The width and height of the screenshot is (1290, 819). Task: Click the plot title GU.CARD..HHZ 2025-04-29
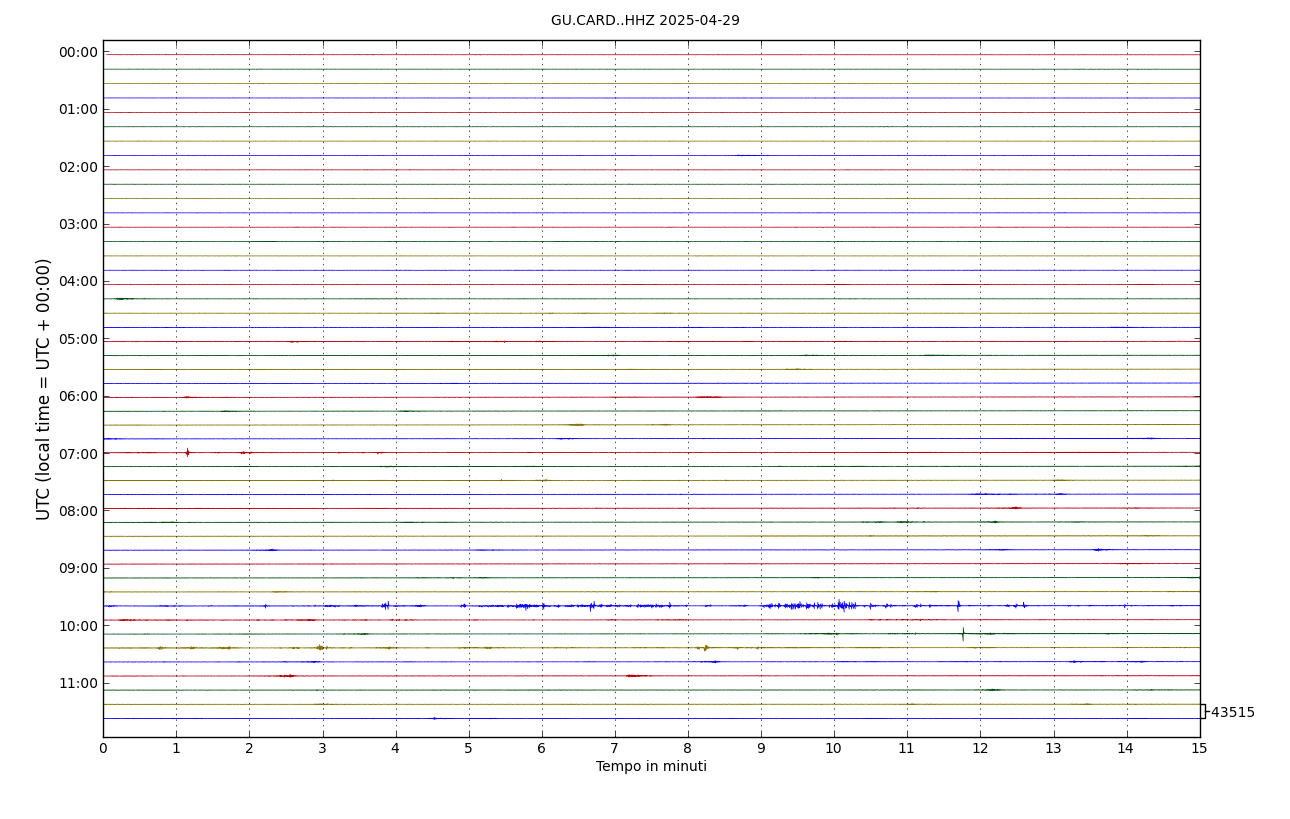pyautogui.click(x=645, y=21)
